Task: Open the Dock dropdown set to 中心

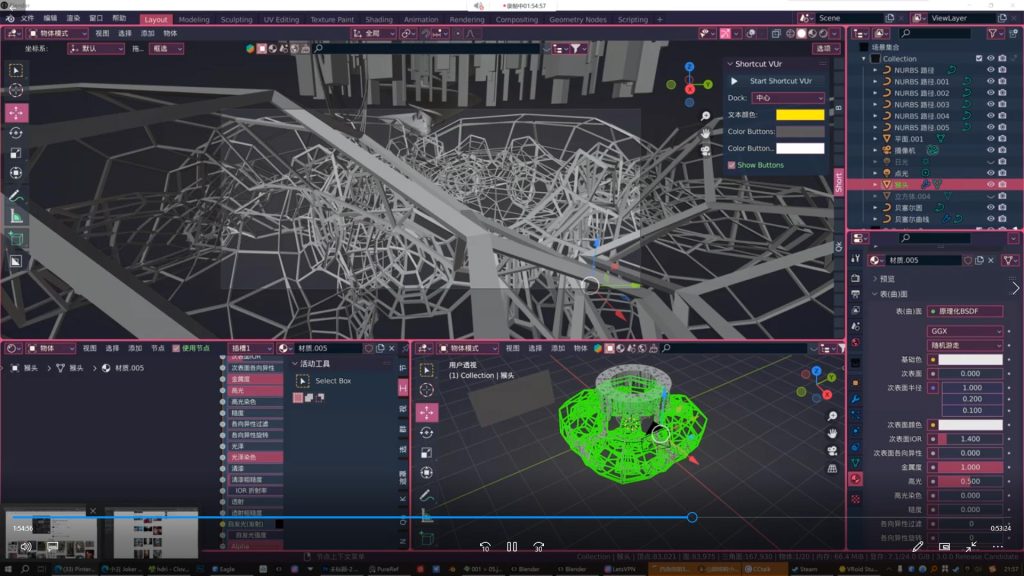Action: point(788,98)
